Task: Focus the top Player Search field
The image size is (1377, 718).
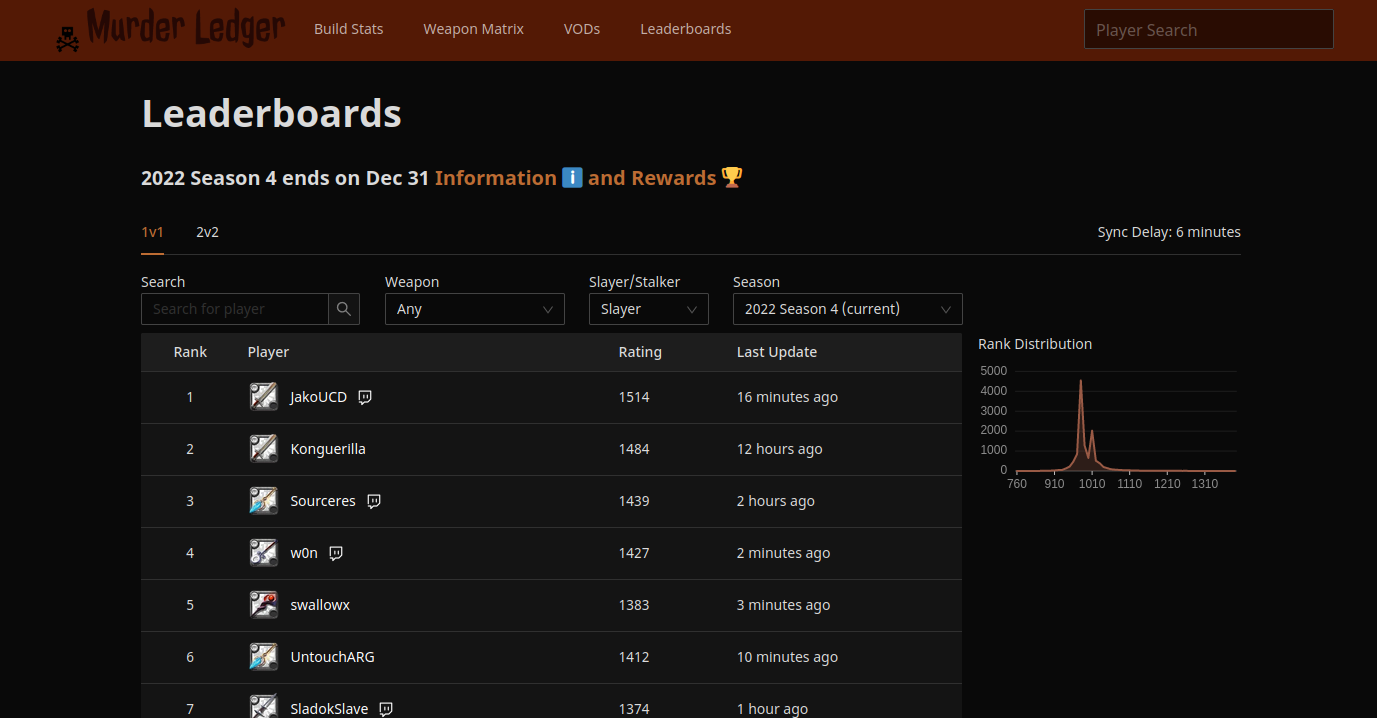Action: (1208, 30)
